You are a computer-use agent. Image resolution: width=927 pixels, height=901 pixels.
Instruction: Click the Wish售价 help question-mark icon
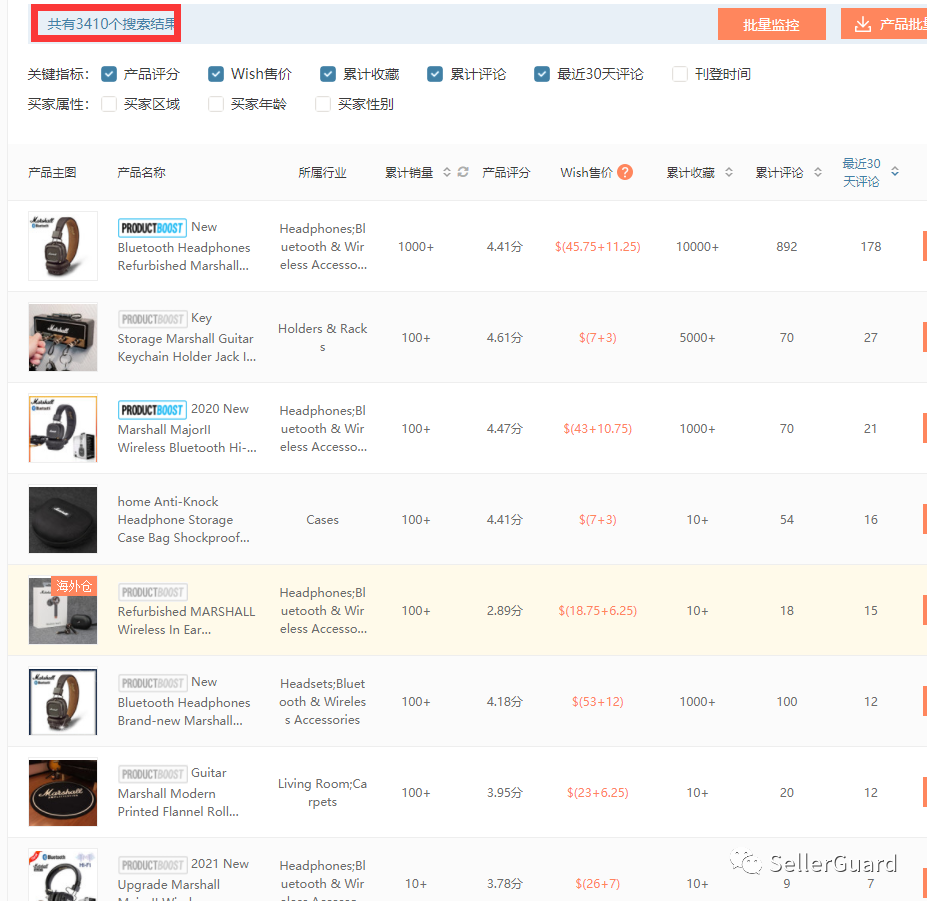pyautogui.click(x=625, y=172)
